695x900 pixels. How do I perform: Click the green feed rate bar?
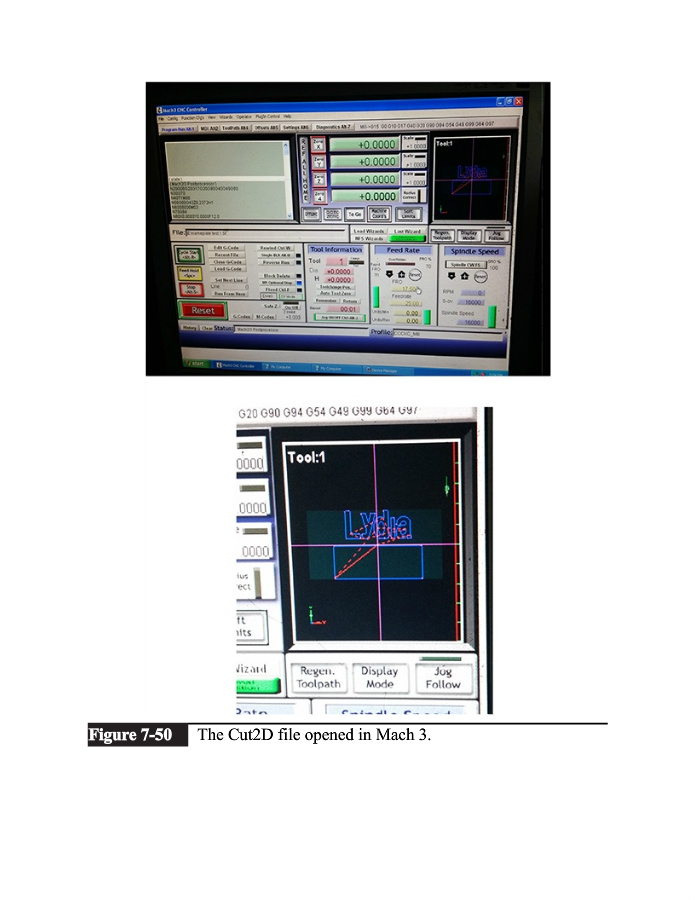(x=376, y=298)
